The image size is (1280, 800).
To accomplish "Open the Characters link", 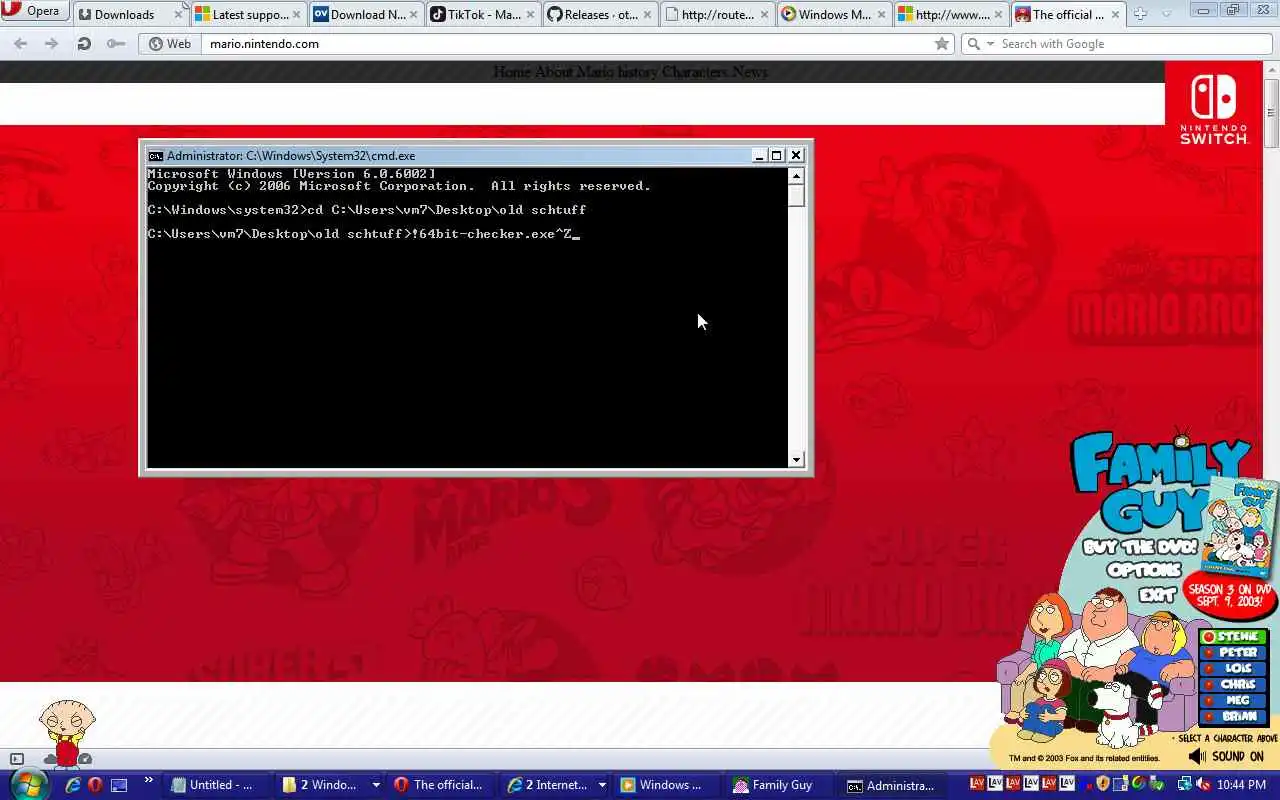I will tap(694, 72).
